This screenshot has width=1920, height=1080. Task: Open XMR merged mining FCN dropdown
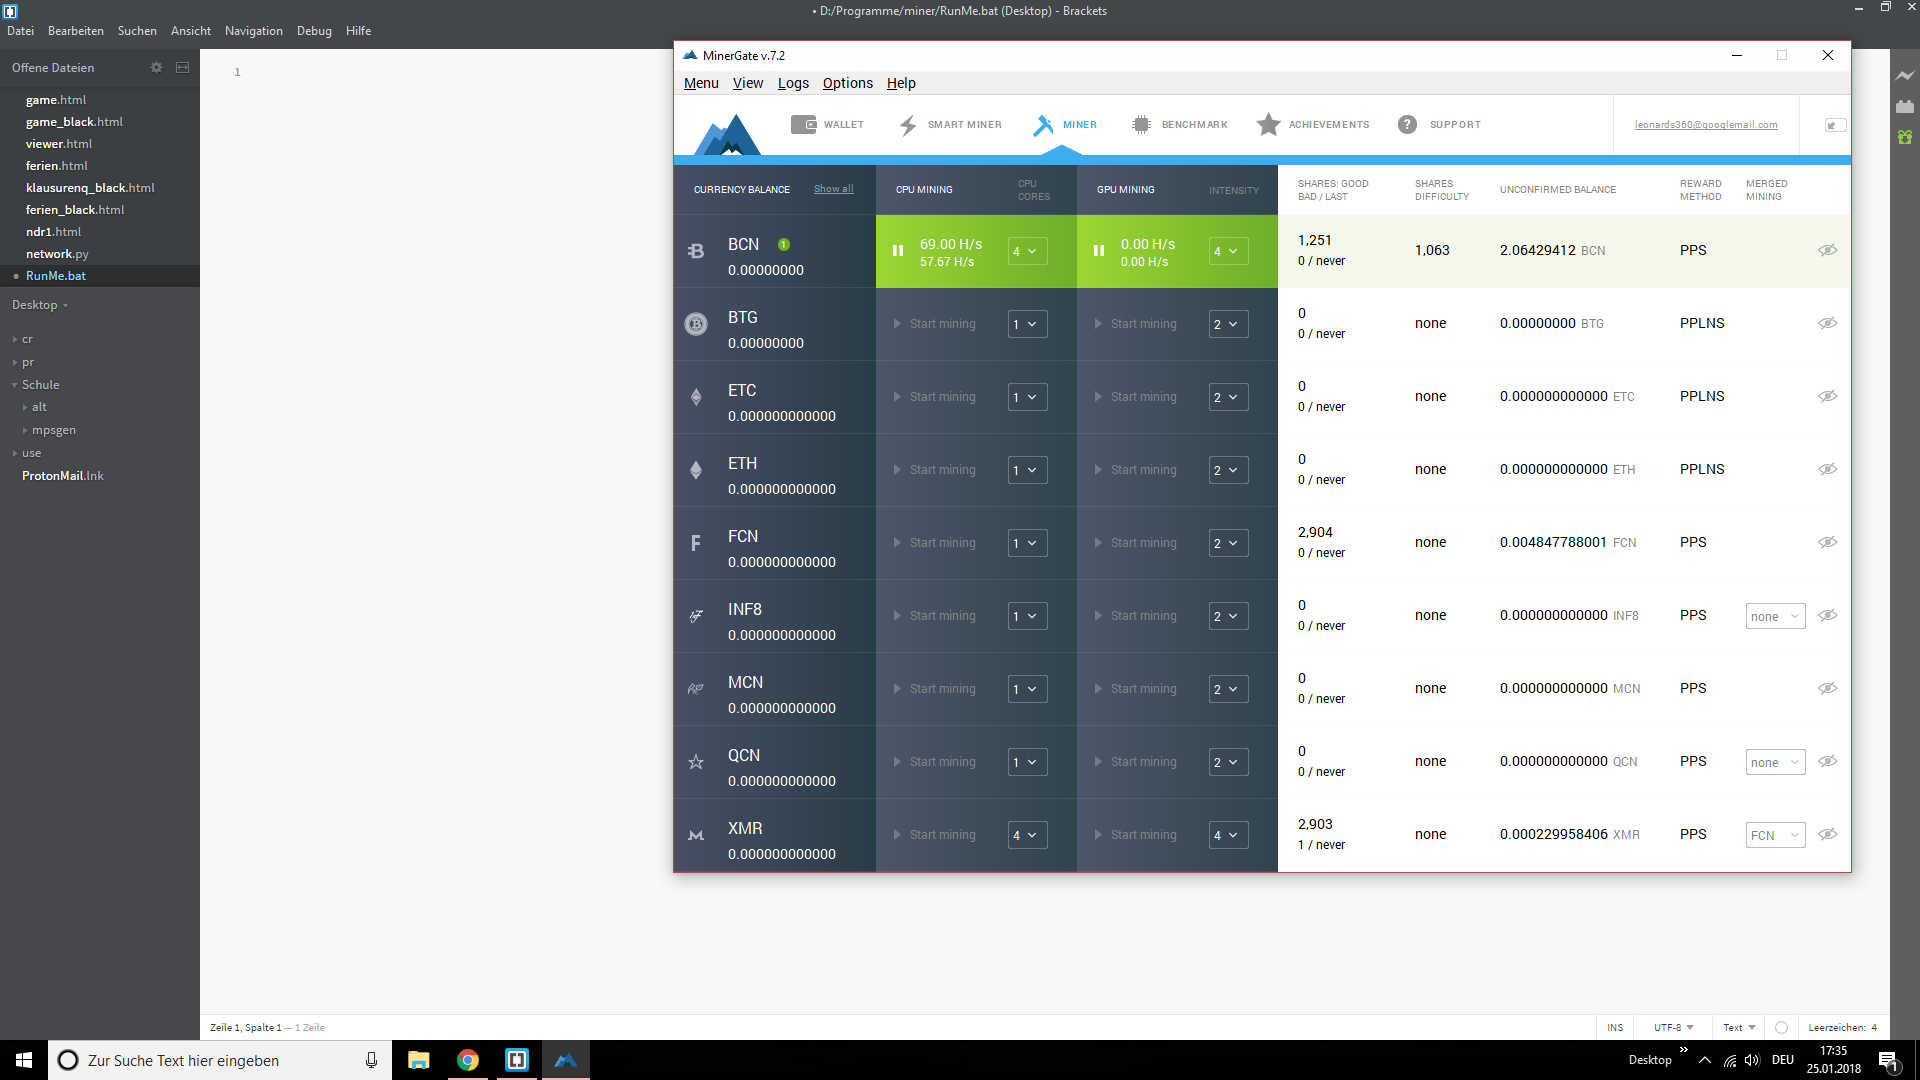coord(1775,835)
